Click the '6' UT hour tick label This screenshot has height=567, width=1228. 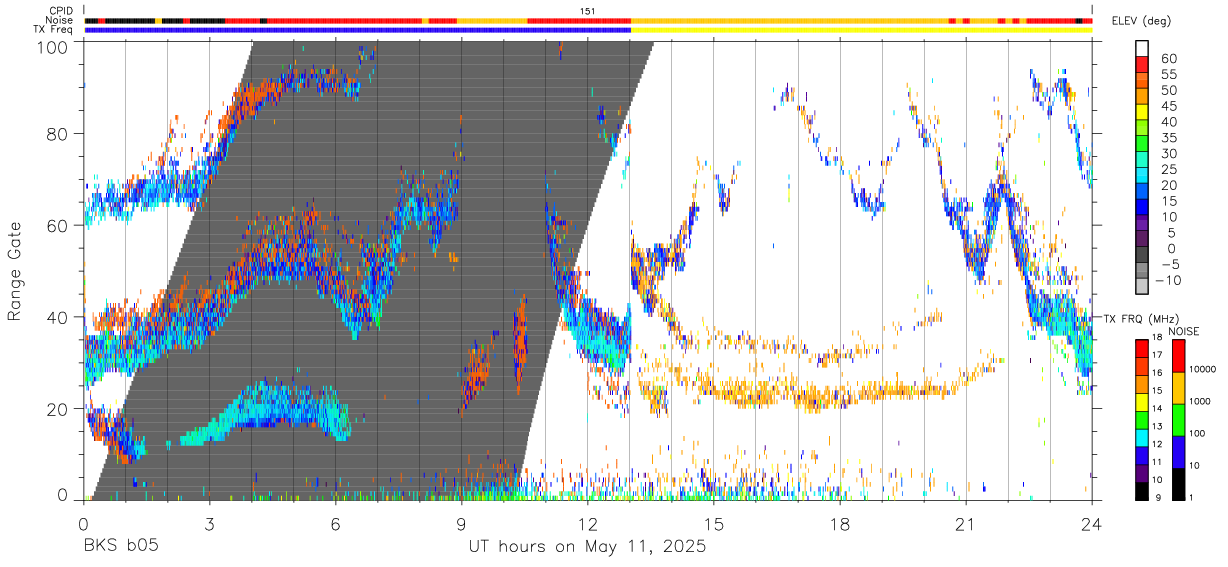point(336,524)
